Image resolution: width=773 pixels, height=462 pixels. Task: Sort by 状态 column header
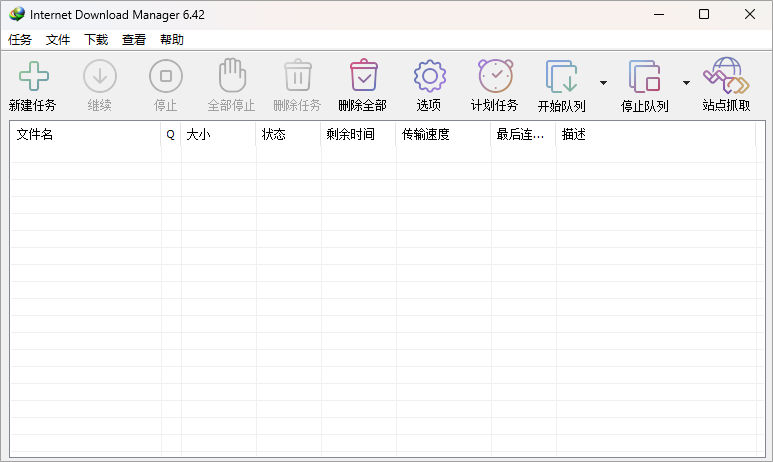click(x=288, y=134)
